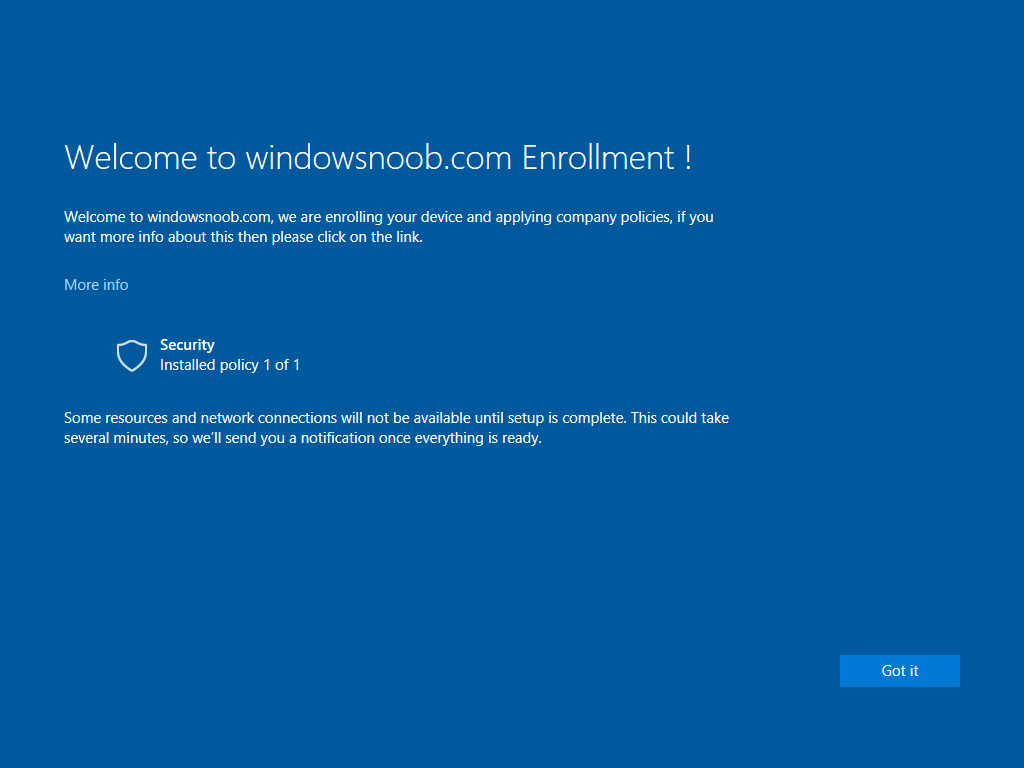Click 'Installed policy 1 of 1' status
The image size is (1024, 768).
pos(230,365)
